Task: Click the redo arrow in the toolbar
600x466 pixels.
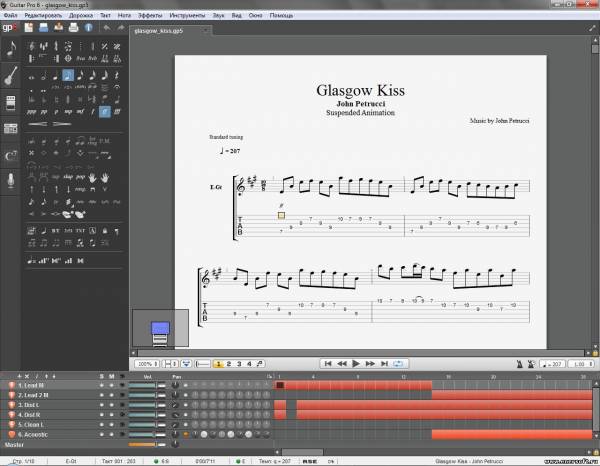Action: (121, 28)
